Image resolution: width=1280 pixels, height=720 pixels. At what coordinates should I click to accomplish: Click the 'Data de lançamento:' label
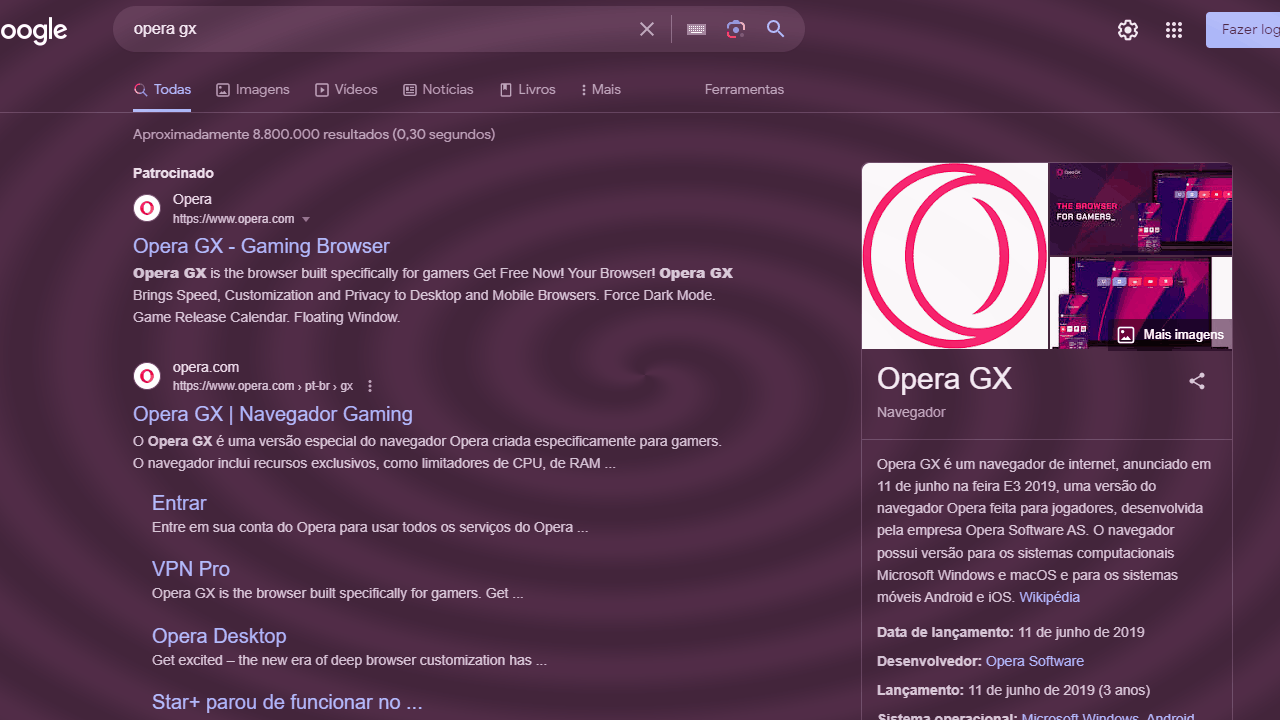coord(945,632)
